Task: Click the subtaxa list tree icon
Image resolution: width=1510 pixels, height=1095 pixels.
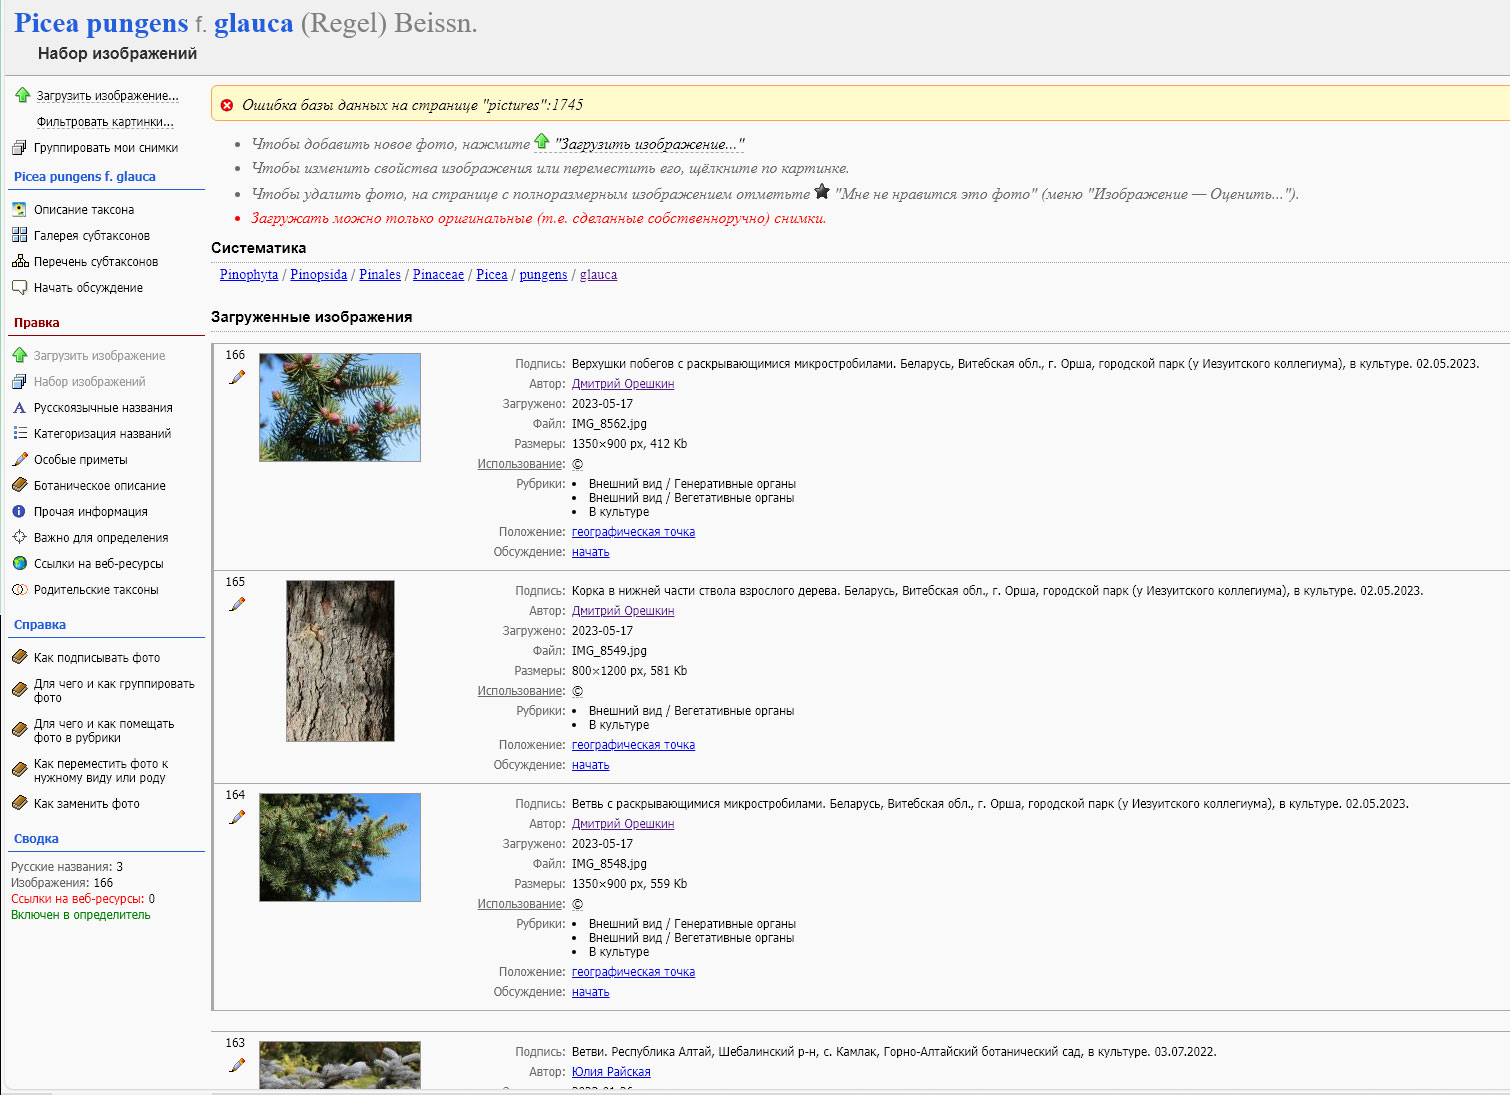Action: click(x=19, y=261)
